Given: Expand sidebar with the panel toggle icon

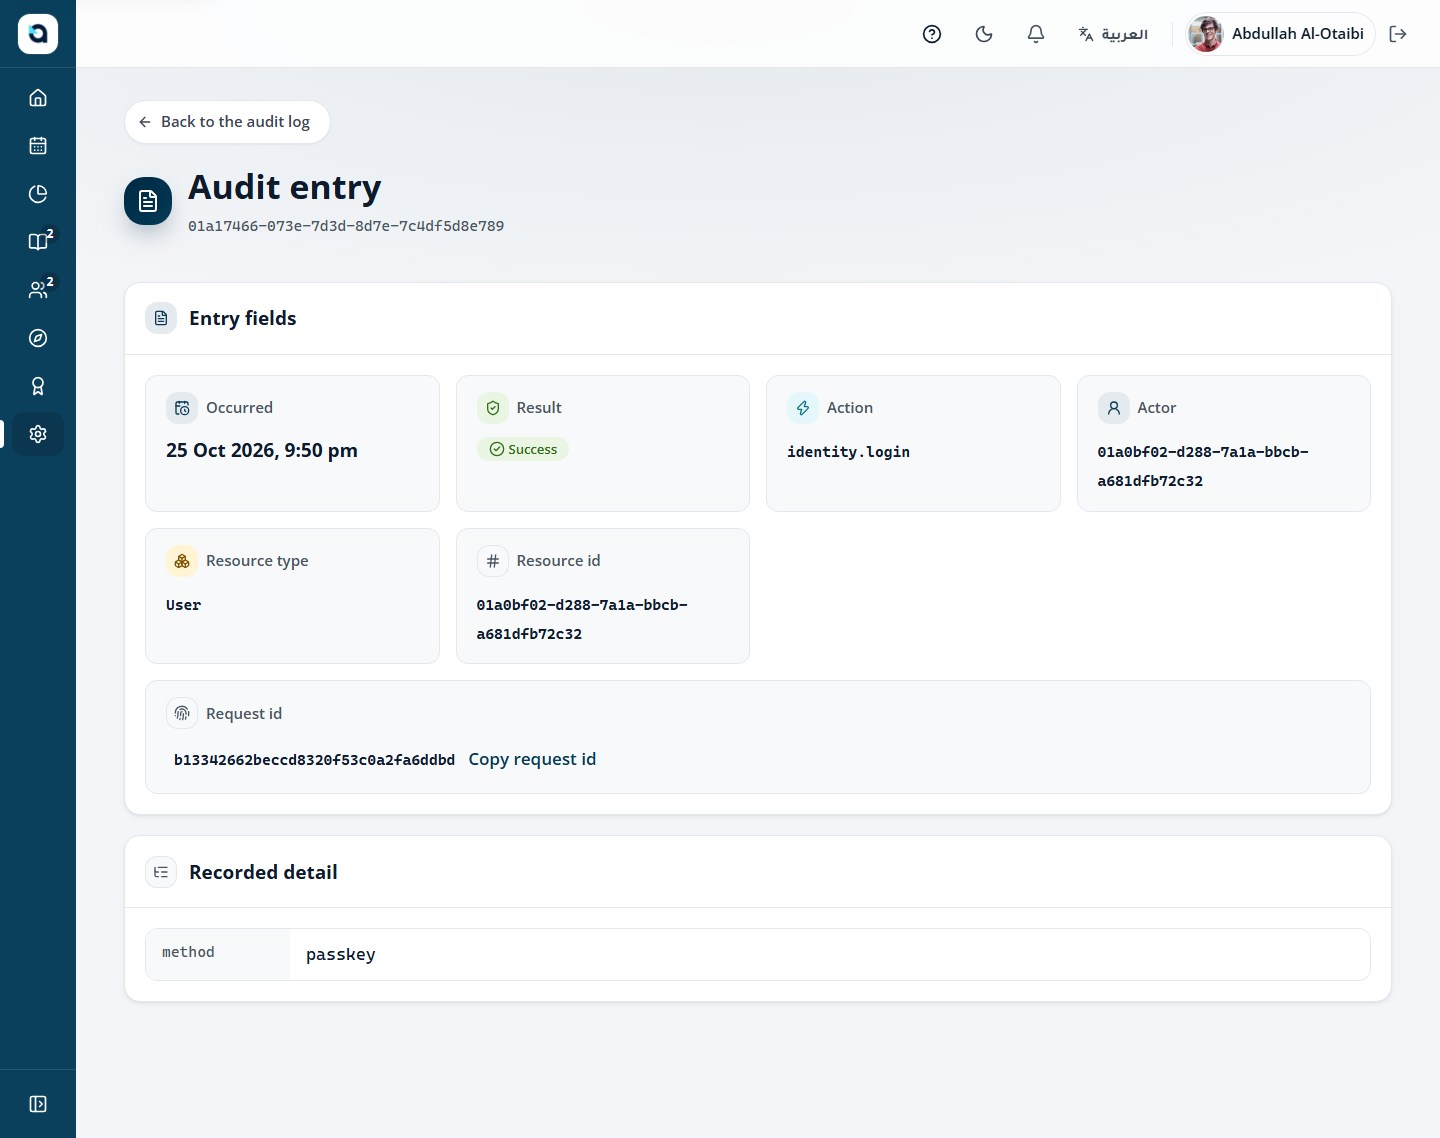Looking at the screenshot, I should (38, 1104).
